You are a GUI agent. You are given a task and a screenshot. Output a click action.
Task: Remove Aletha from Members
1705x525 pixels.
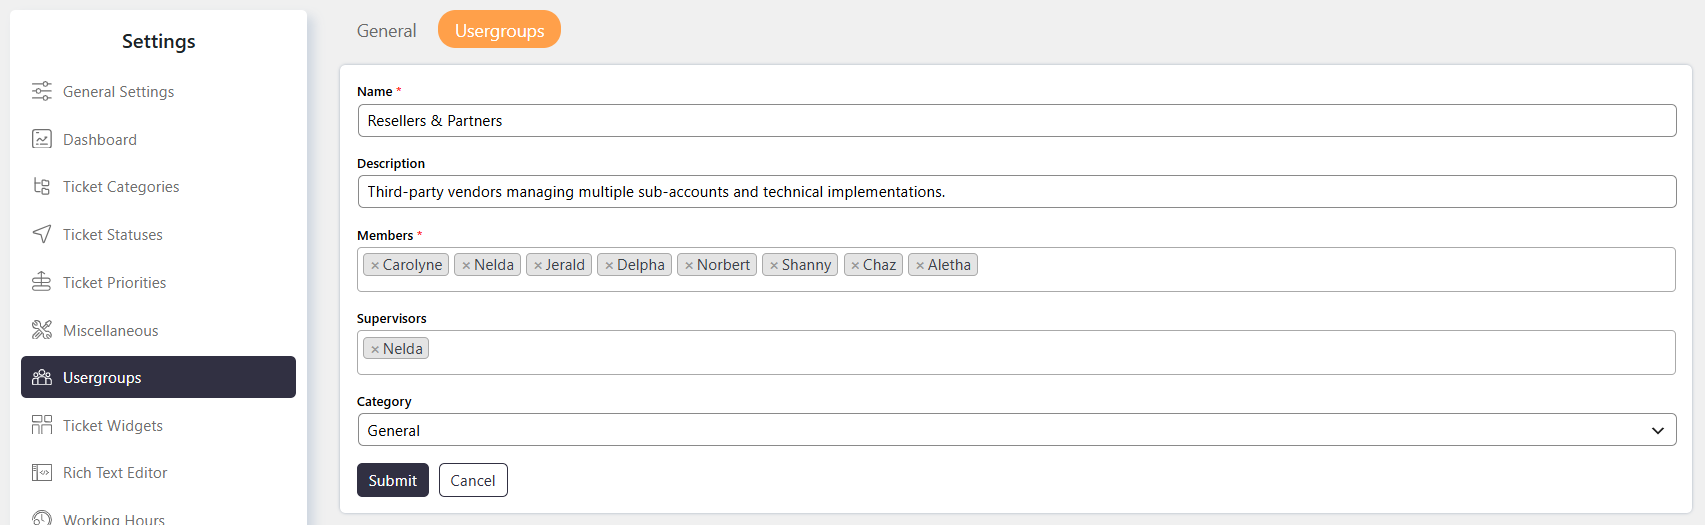[920, 265]
